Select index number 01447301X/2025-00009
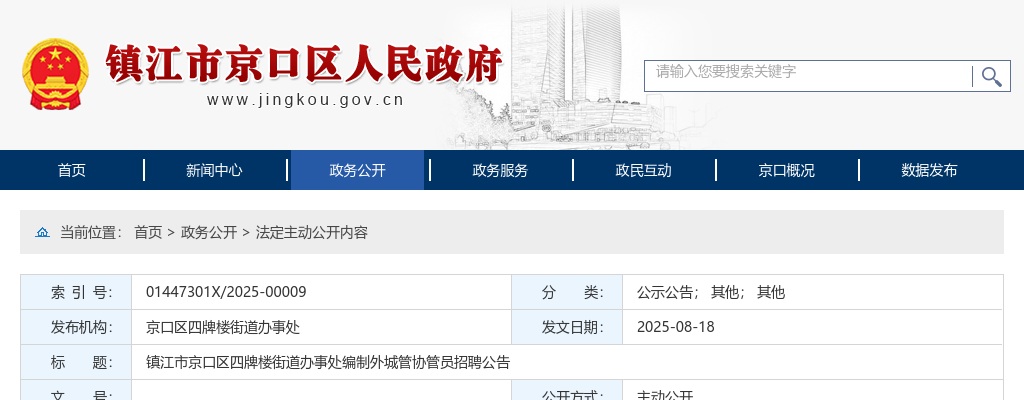1024x400 pixels. (226, 292)
